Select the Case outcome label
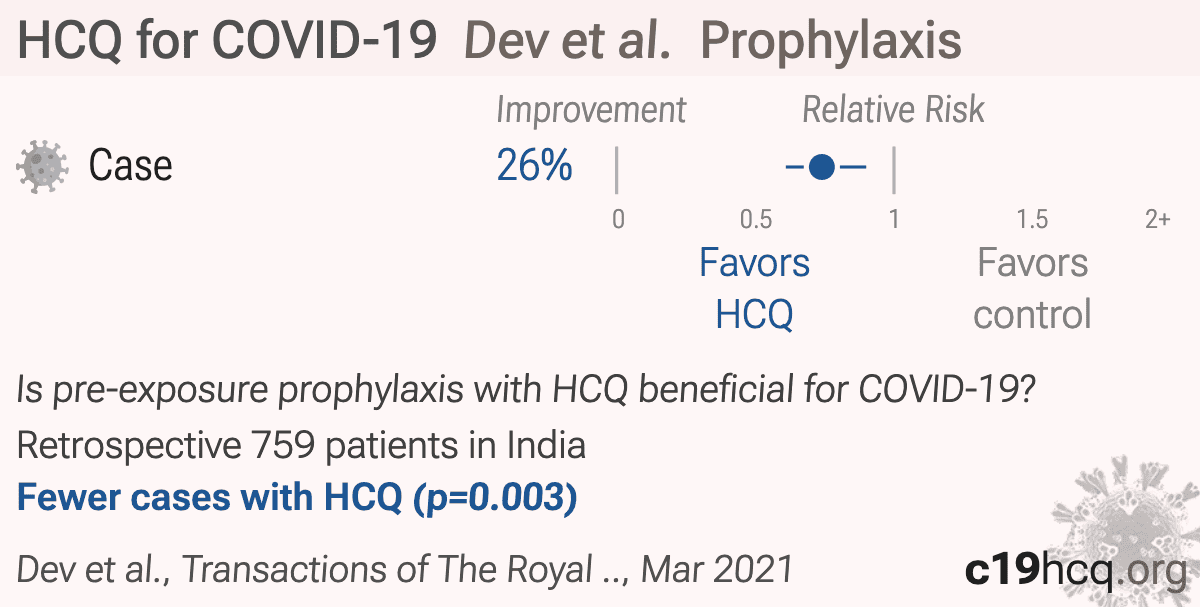Viewport: 1200px width, 607px height. coord(130,166)
